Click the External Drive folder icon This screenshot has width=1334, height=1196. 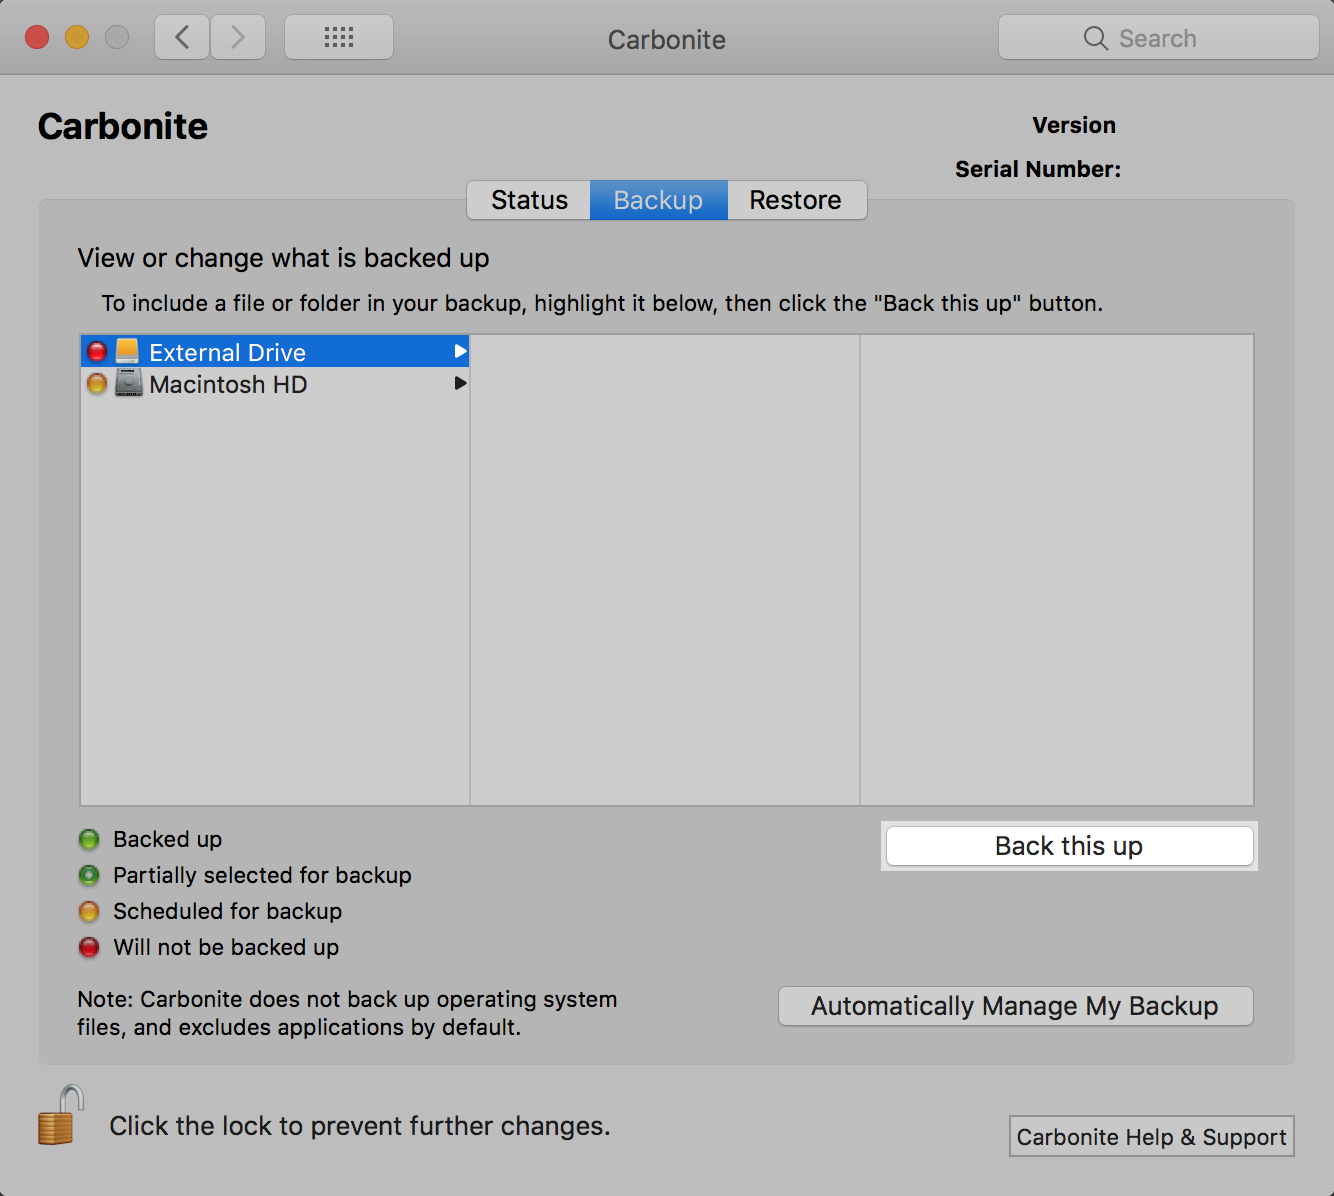click(127, 351)
